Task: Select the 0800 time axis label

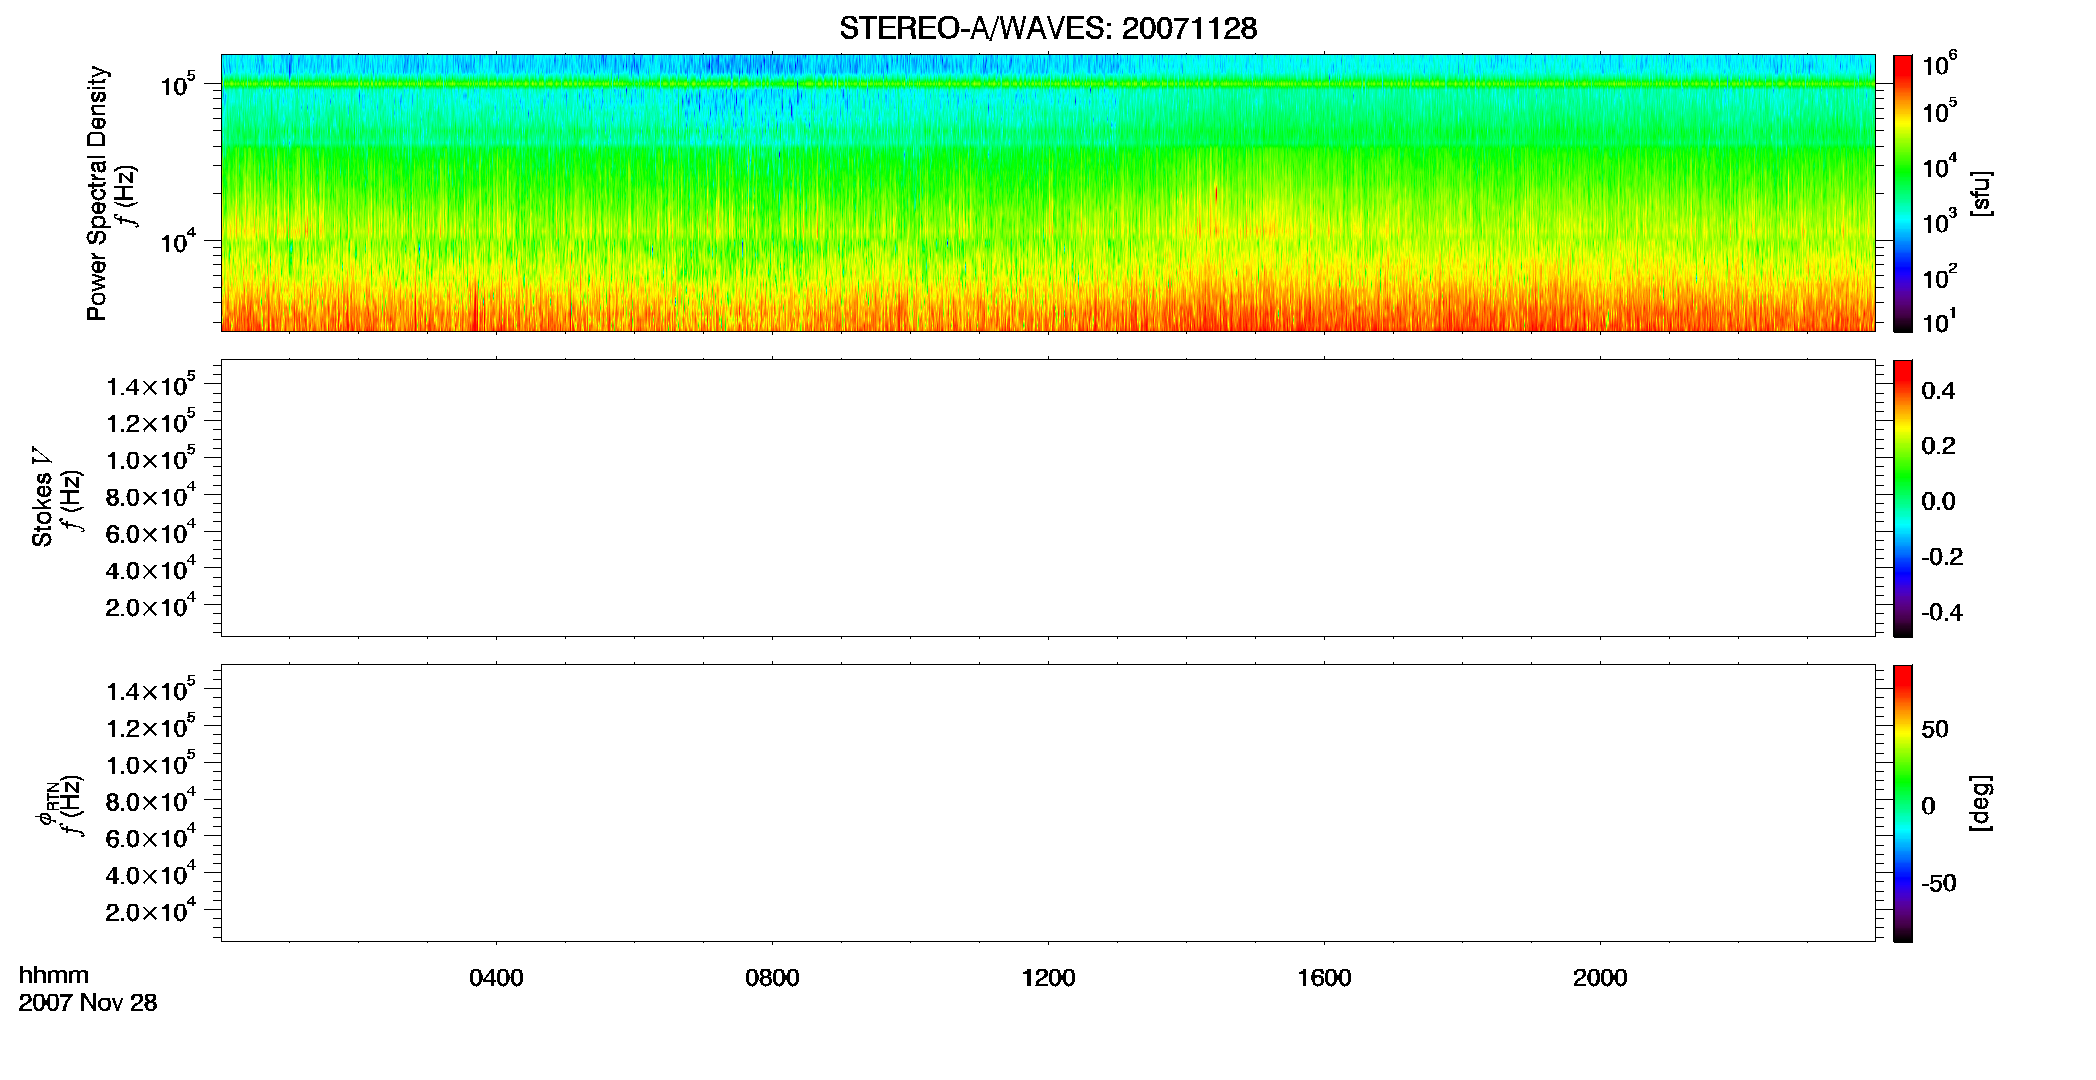Action: (x=772, y=978)
